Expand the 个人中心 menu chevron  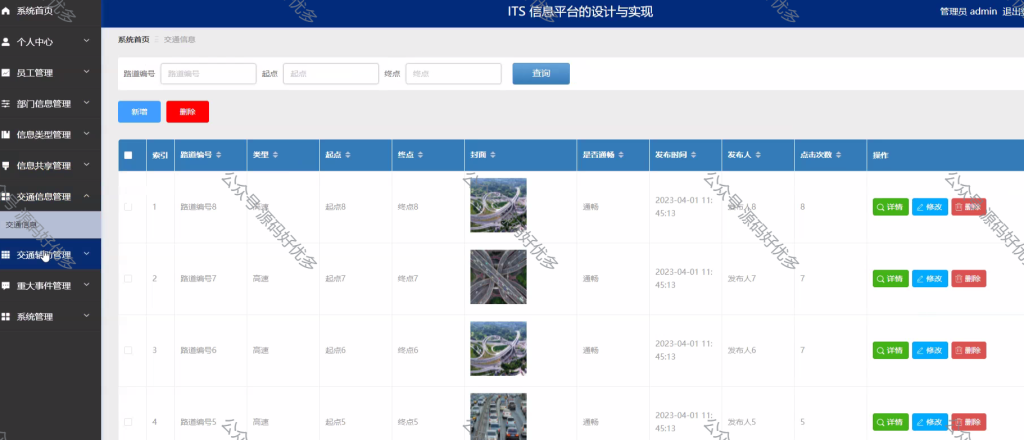87,41
